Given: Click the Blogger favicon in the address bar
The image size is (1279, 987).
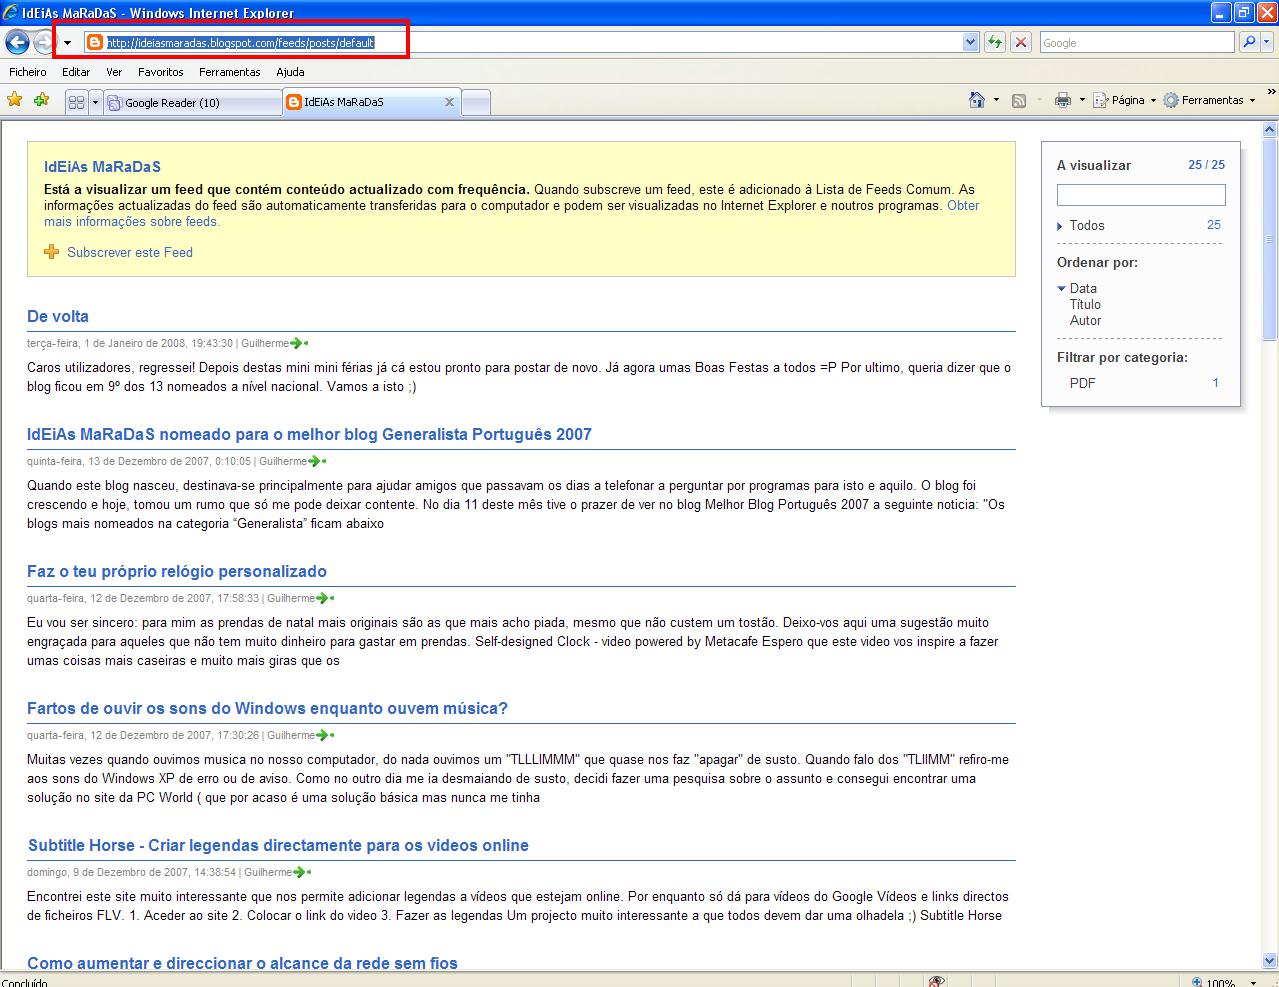Looking at the screenshot, I should tap(95, 42).
